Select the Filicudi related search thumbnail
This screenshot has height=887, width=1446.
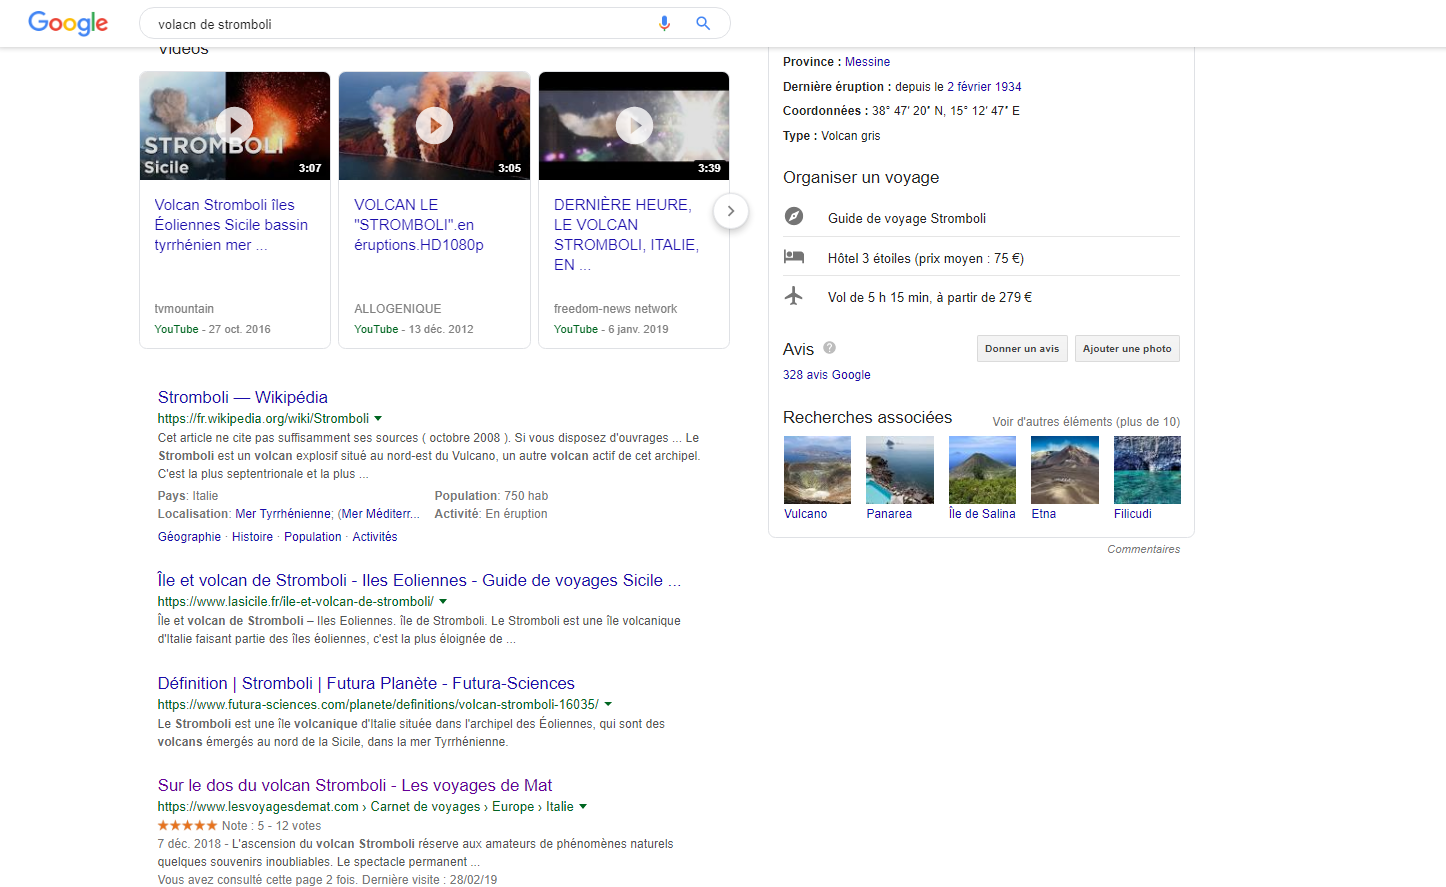tap(1147, 470)
